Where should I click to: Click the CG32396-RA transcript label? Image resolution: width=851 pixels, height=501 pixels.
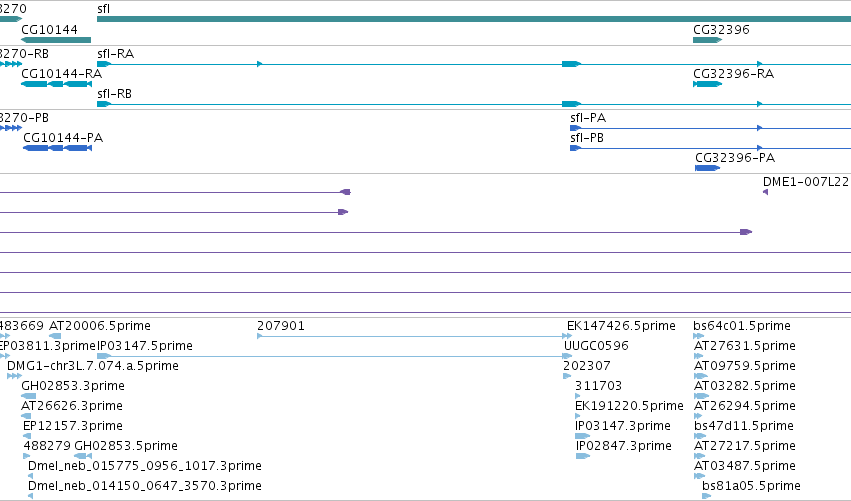tap(733, 74)
